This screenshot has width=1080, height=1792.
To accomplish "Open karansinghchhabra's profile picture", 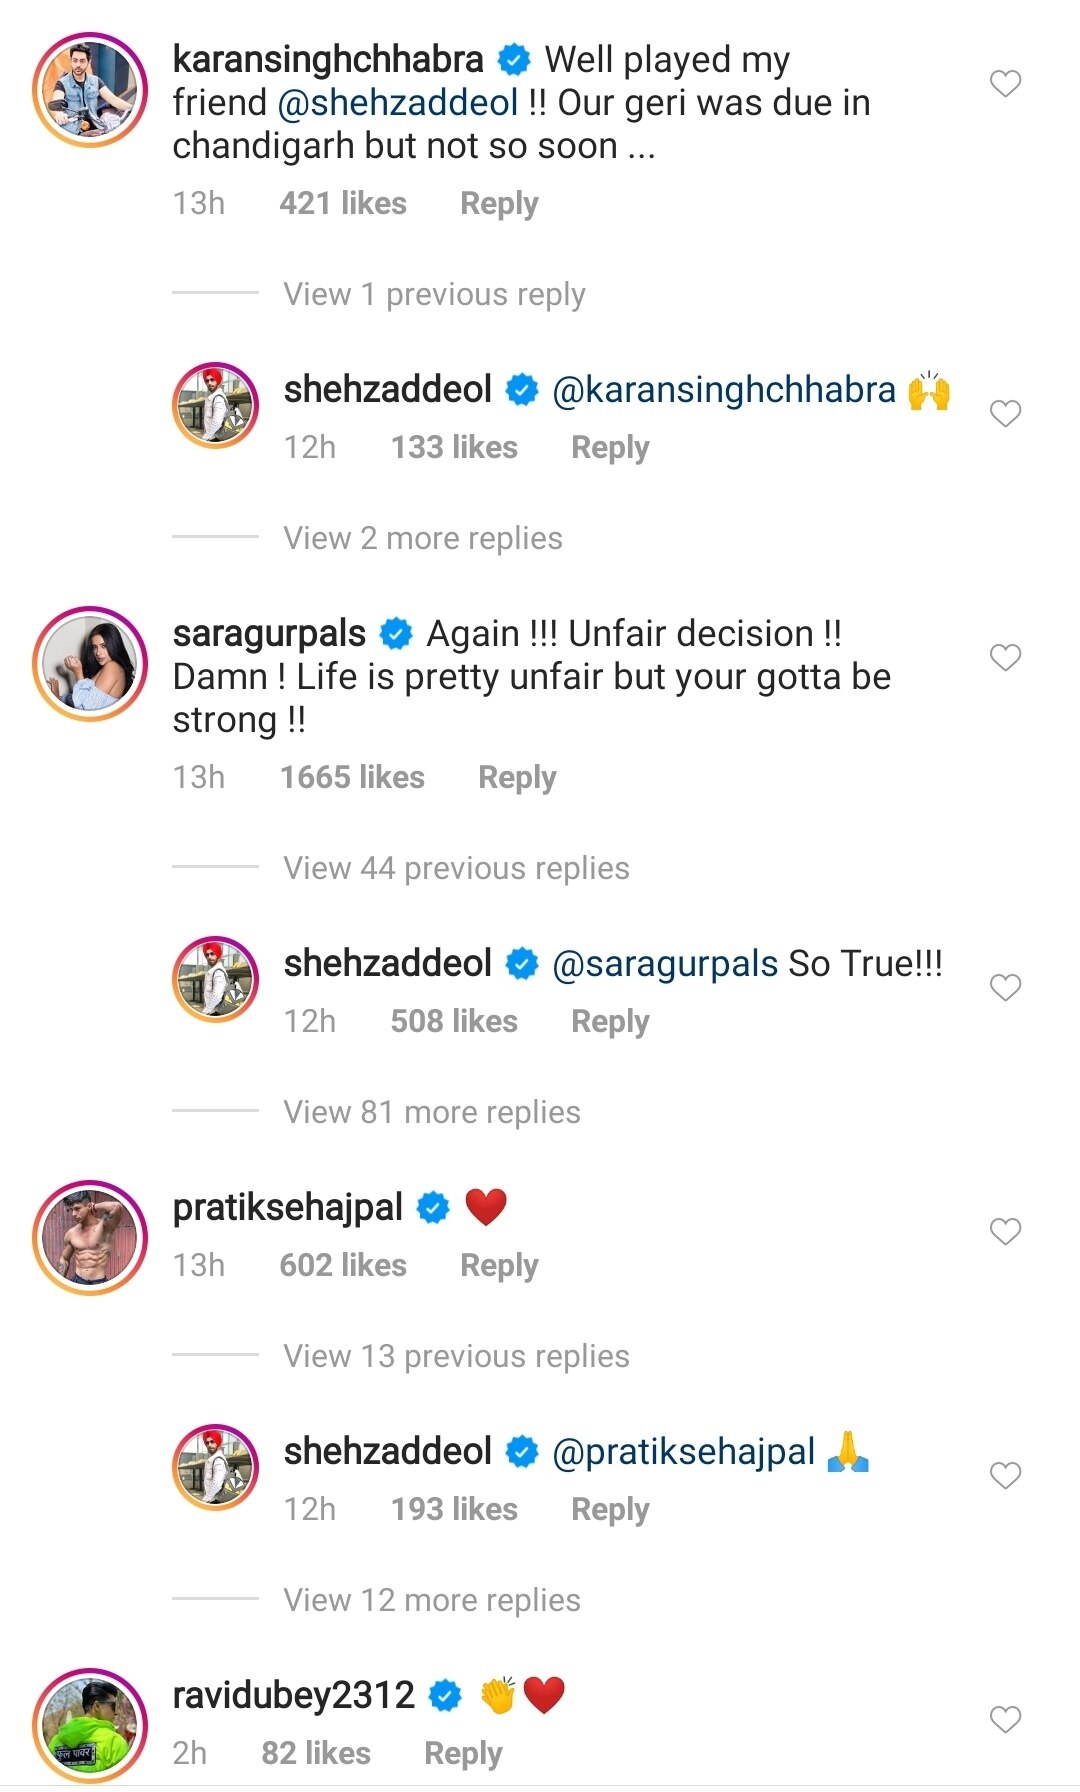I will (90, 90).
